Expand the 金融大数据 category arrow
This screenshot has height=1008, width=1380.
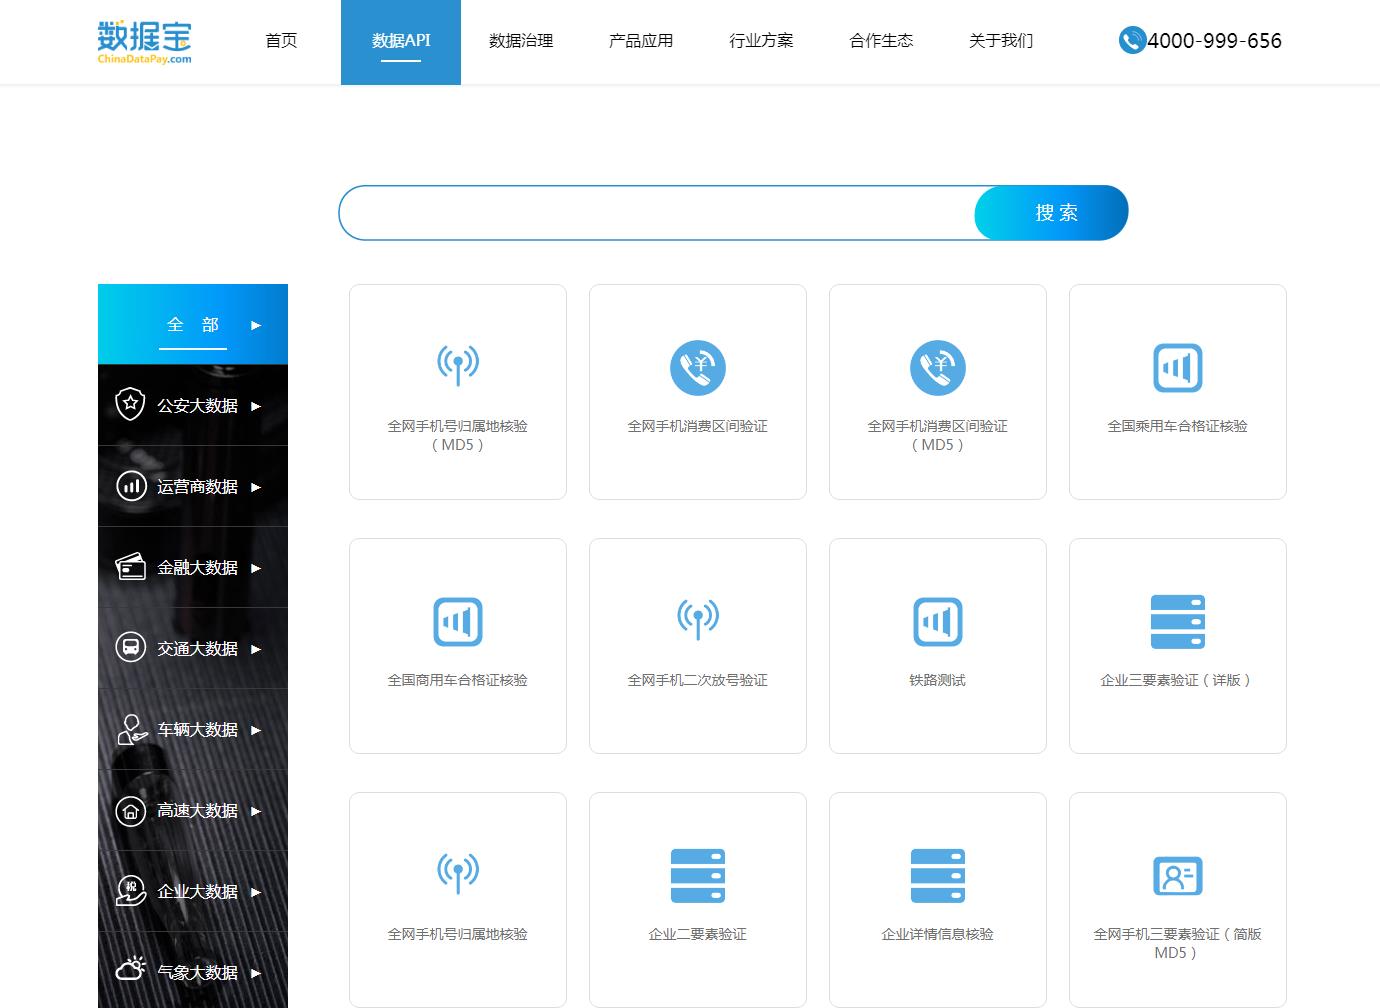(x=256, y=568)
